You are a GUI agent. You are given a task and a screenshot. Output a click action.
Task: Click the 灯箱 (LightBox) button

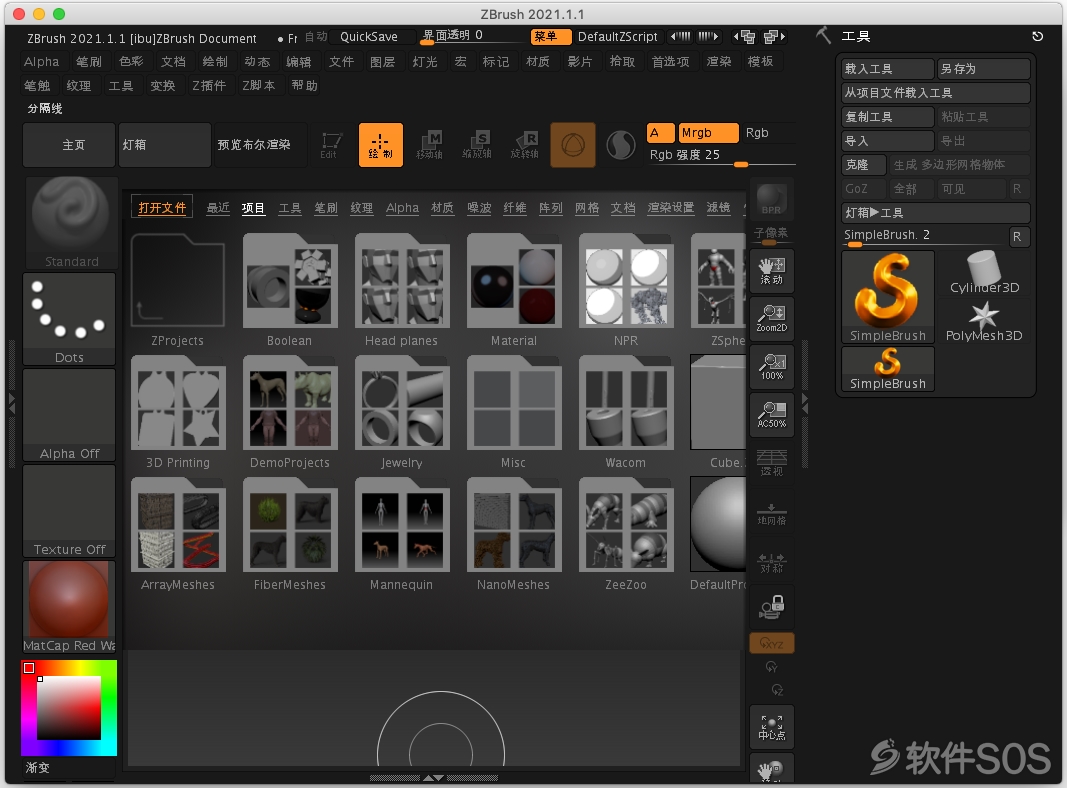coord(164,145)
